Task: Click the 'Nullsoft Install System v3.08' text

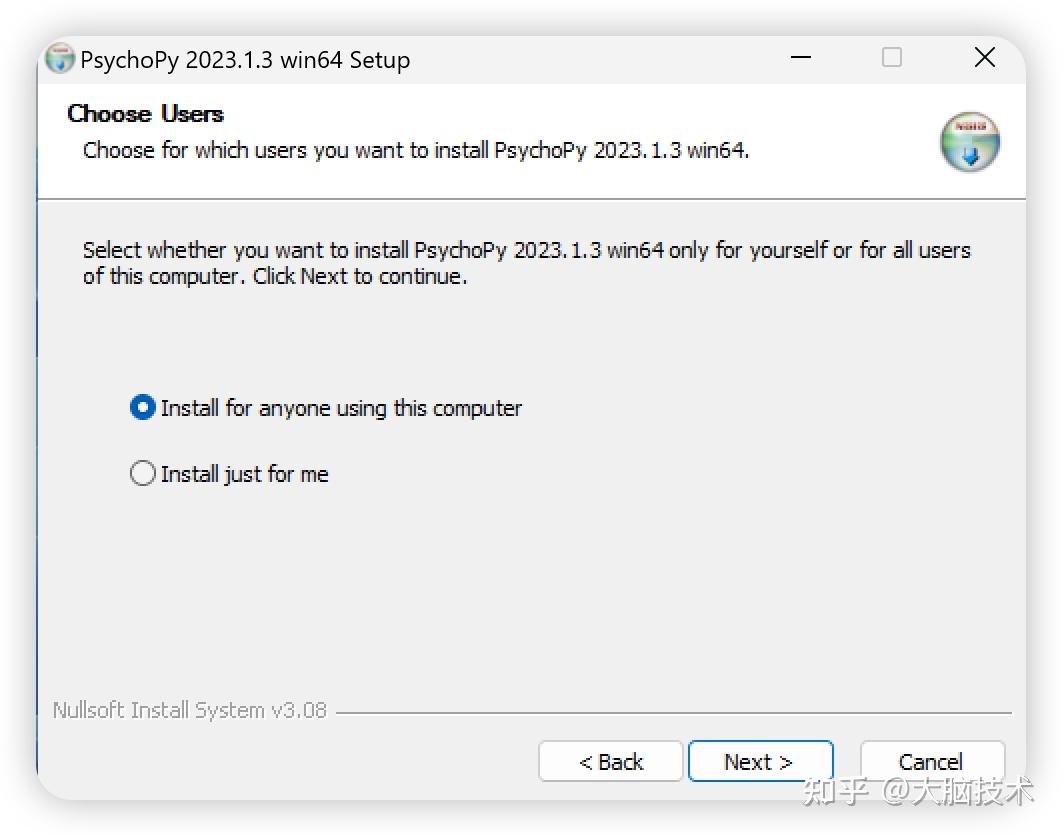Action: click(x=190, y=711)
